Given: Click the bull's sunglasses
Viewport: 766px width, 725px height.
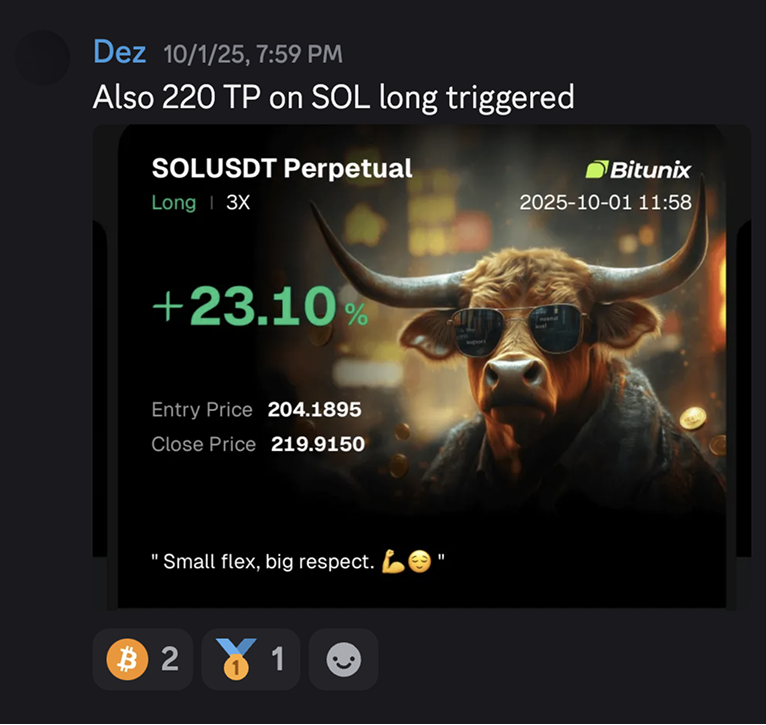Looking at the screenshot, I should pos(519,328).
